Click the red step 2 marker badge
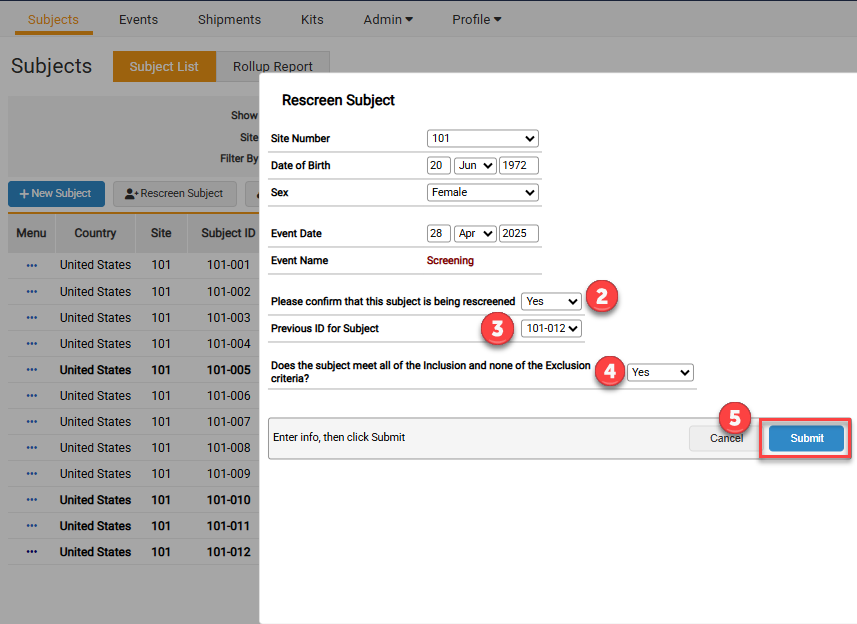 tap(601, 296)
